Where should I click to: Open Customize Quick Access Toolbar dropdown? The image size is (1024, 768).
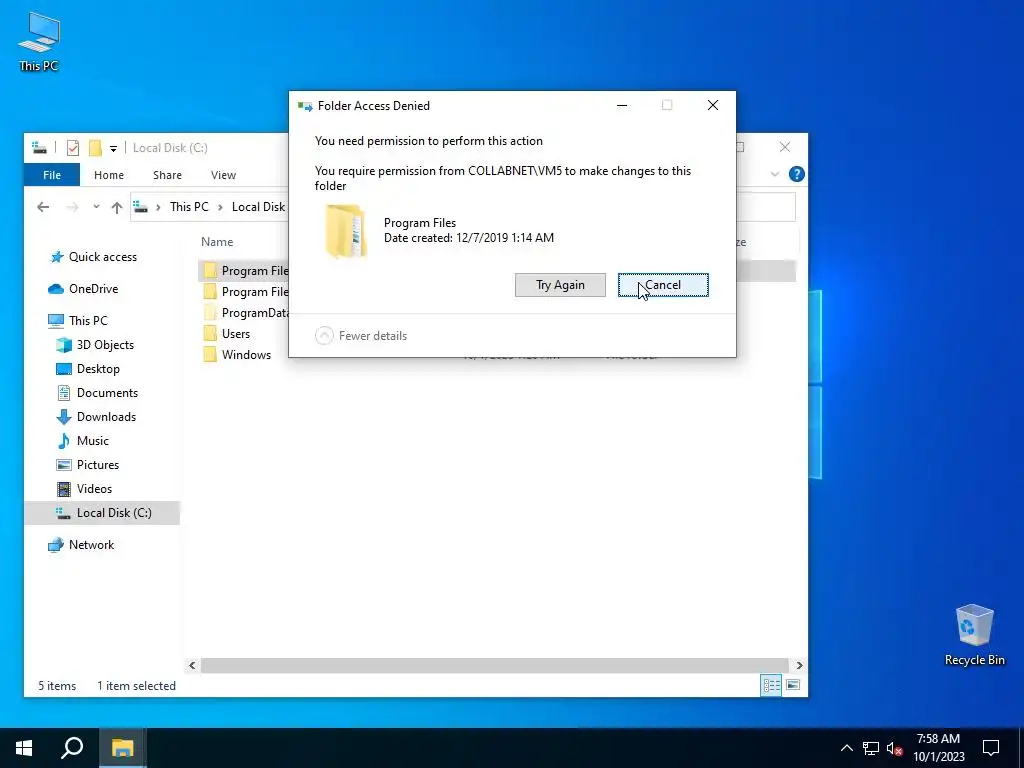tap(113, 149)
